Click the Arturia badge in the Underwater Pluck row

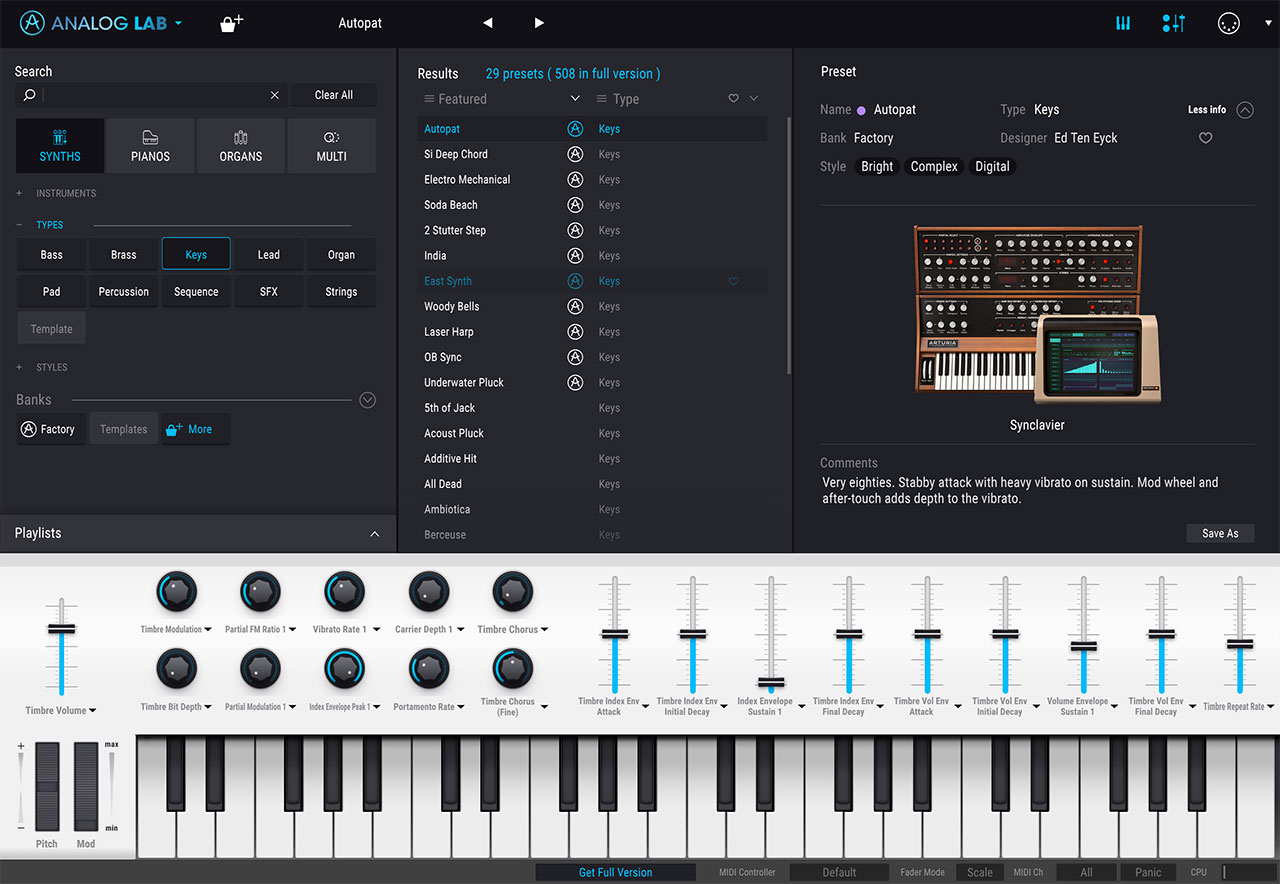pos(575,382)
